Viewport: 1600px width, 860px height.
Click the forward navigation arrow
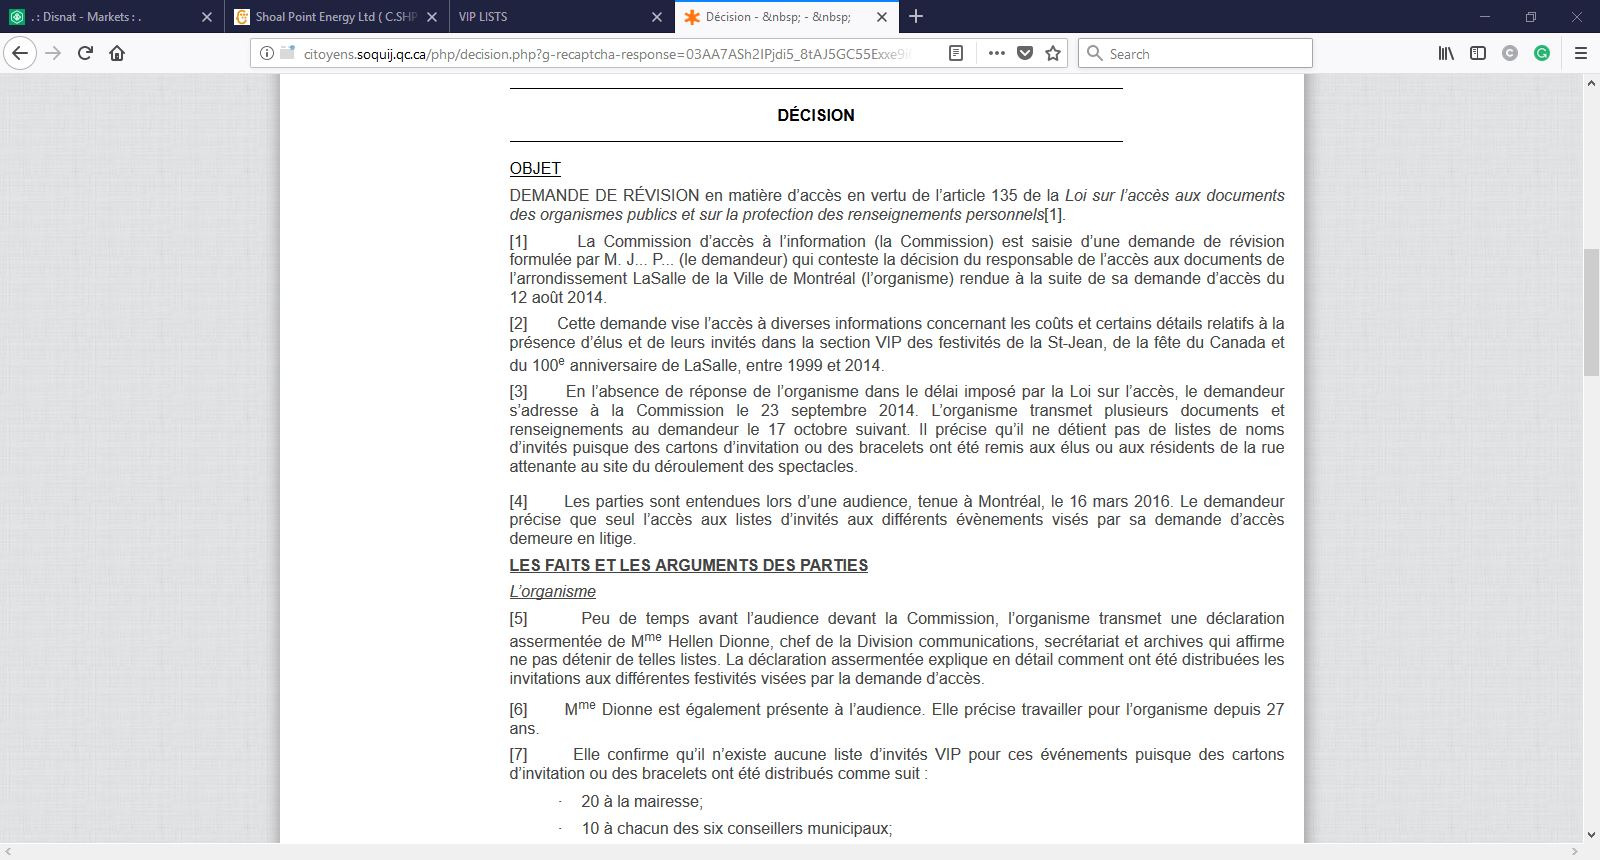pyautogui.click(x=54, y=53)
